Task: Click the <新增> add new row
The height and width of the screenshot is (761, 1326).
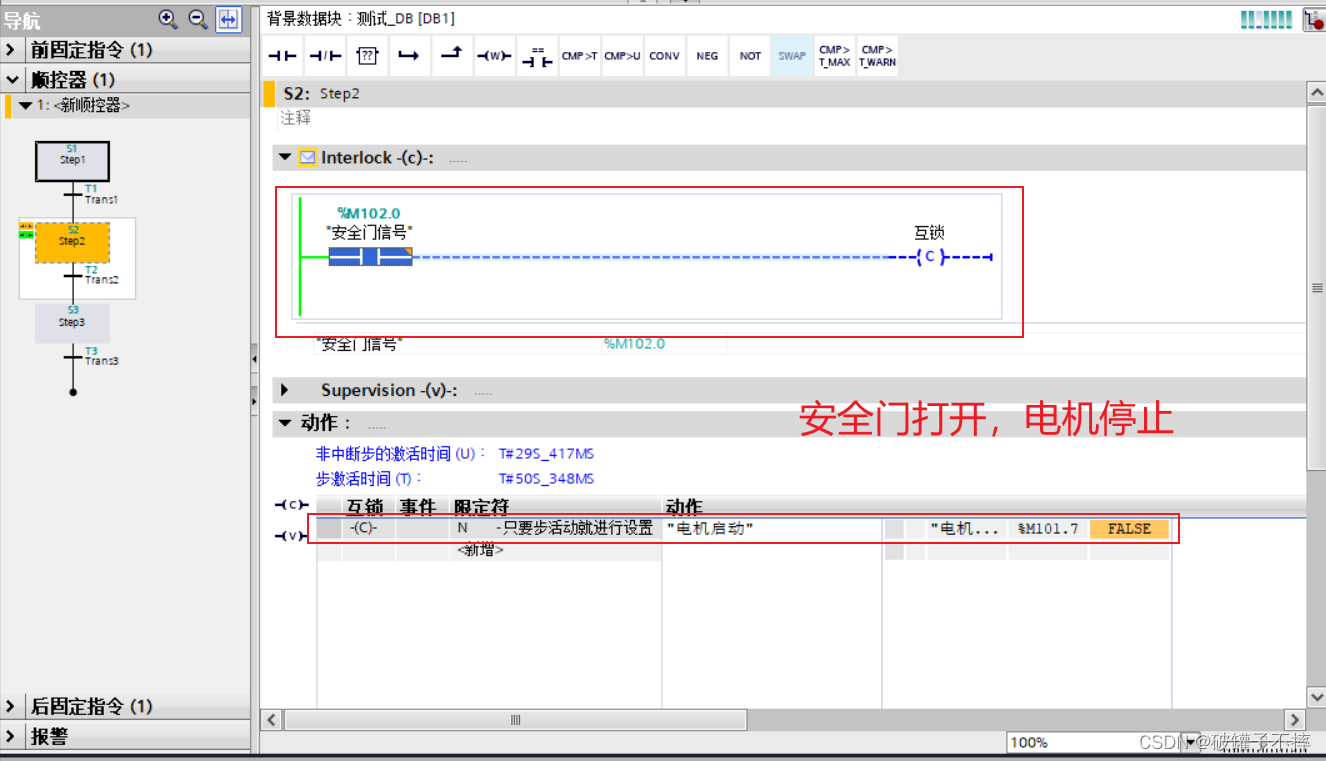Action: (x=480, y=550)
